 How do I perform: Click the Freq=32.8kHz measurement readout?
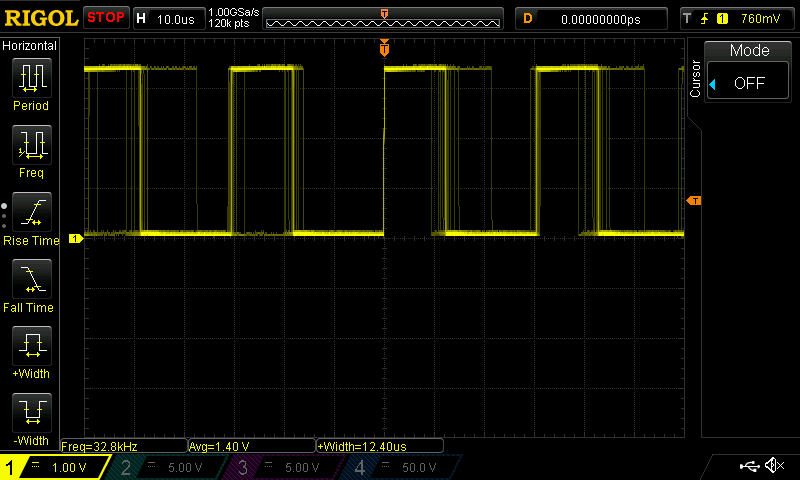pos(123,446)
